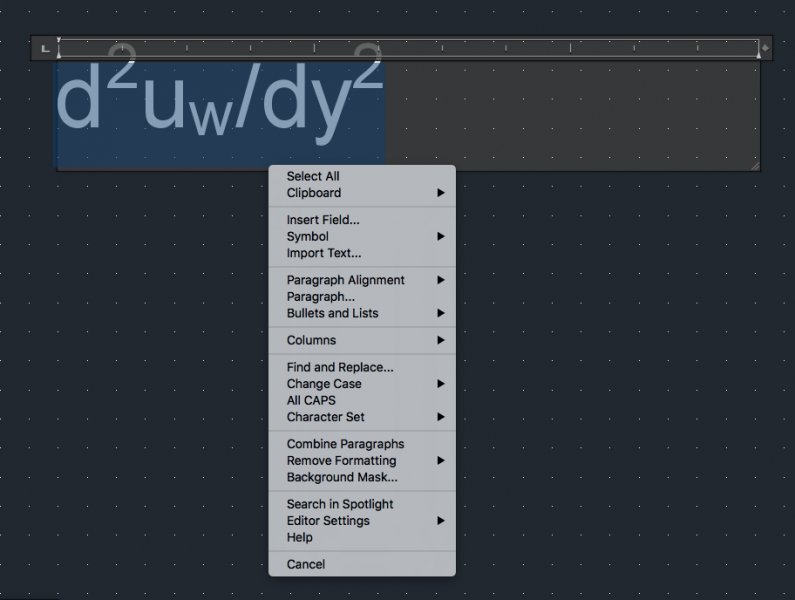Screen dimensions: 795x600
Task: Click the right indent marker on ruler
Action: point(759,54)
